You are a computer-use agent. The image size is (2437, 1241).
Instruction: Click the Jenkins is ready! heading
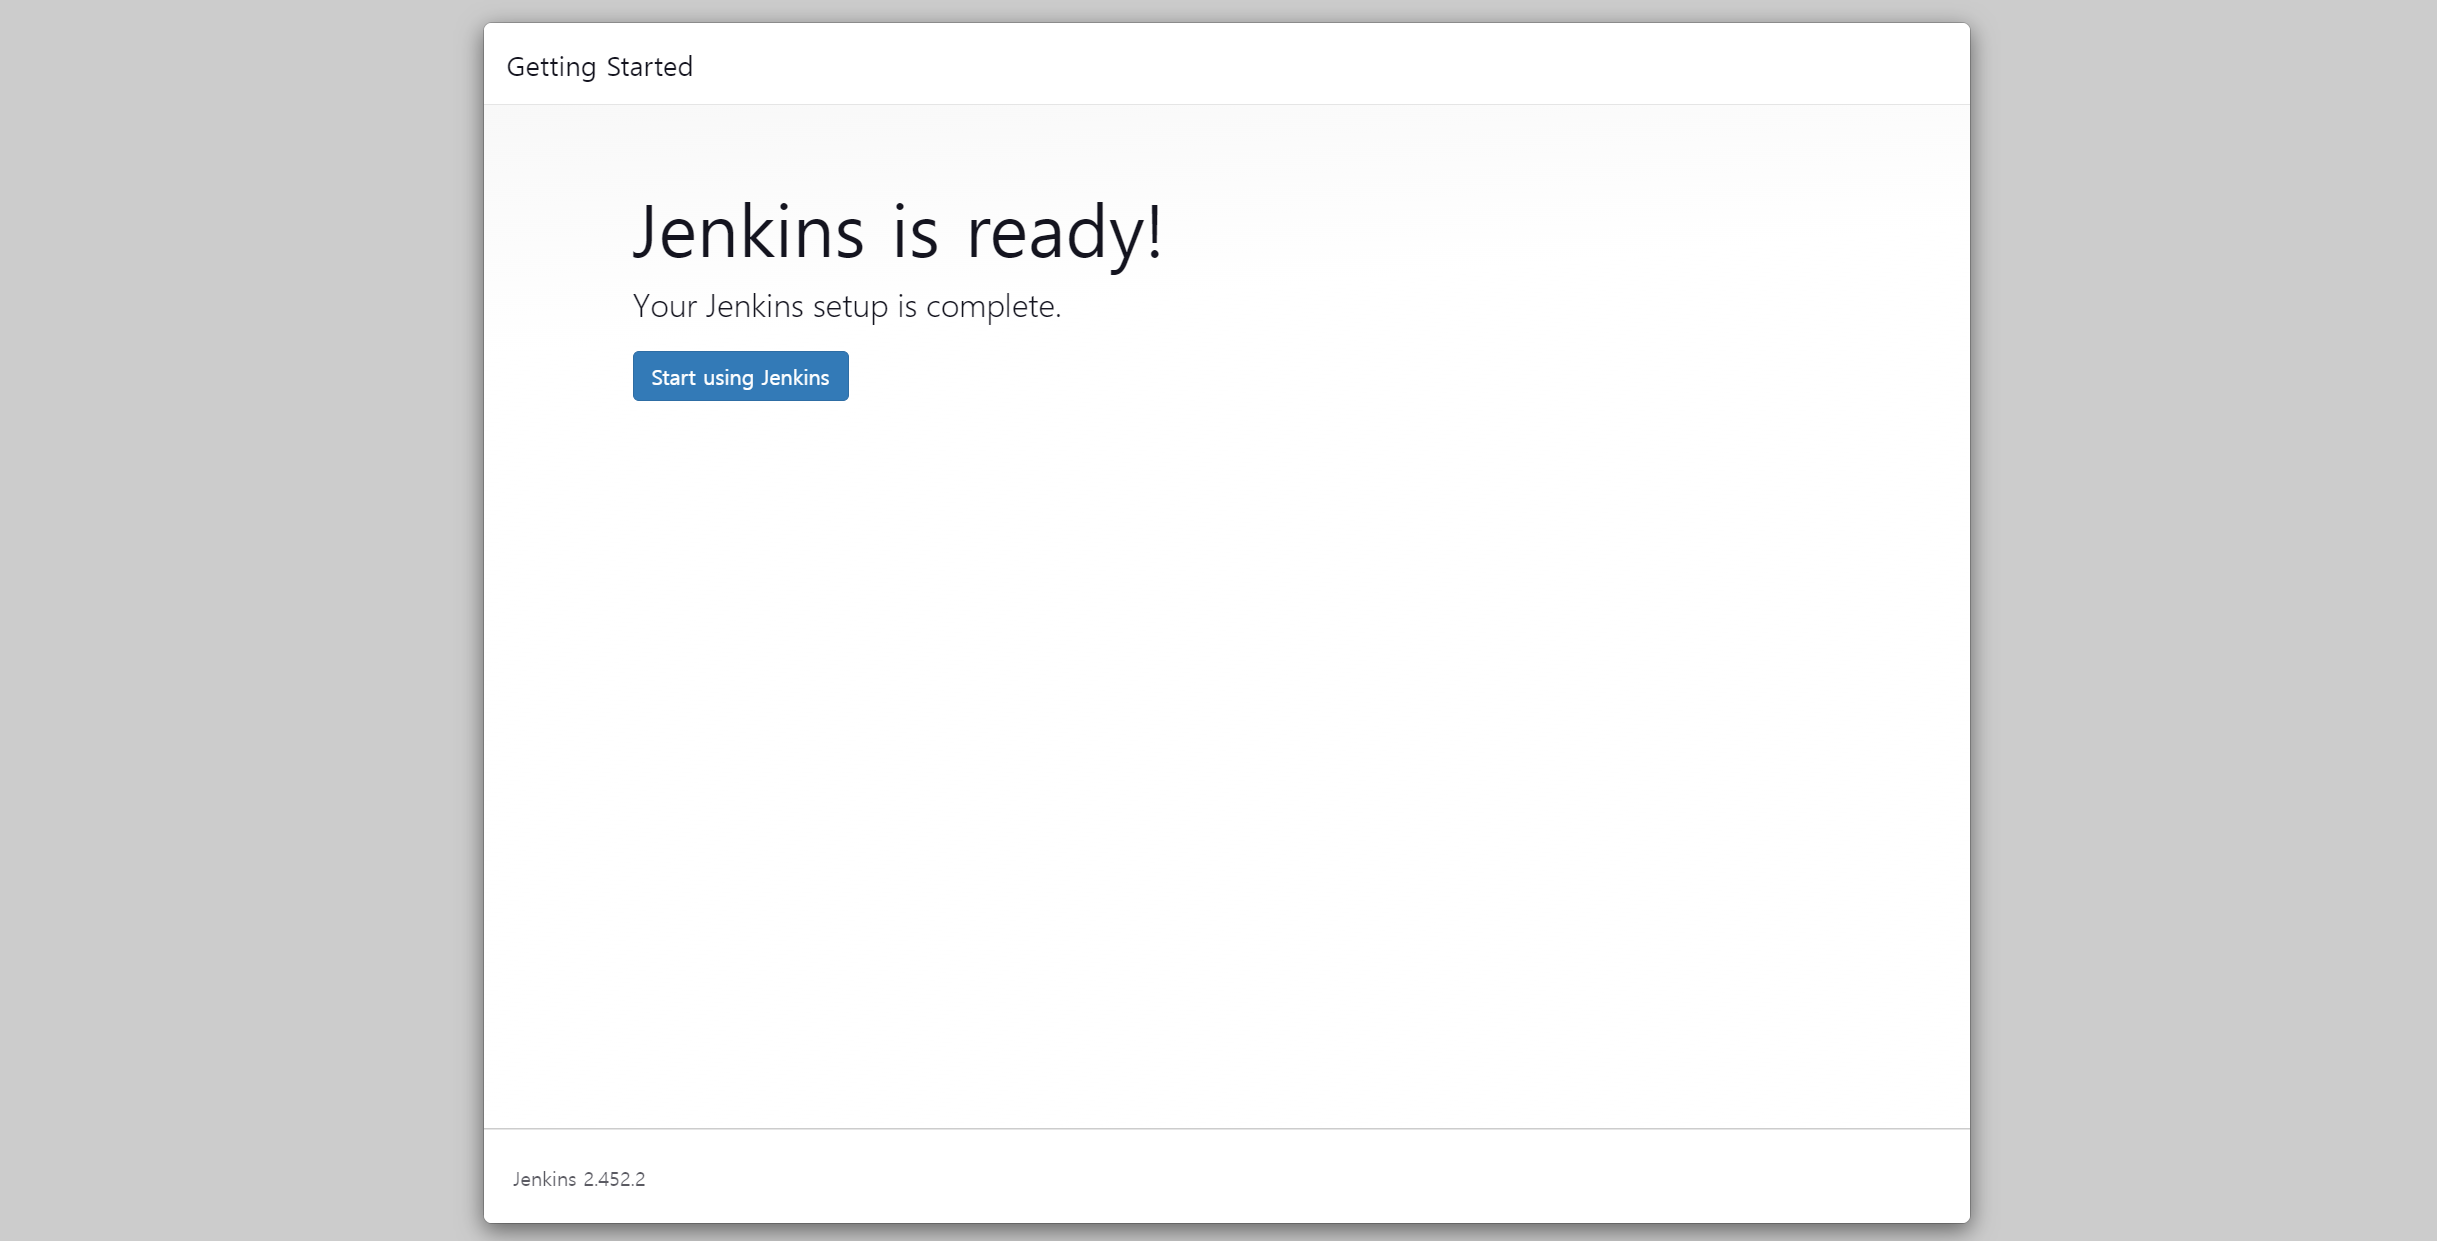point(897,232)
